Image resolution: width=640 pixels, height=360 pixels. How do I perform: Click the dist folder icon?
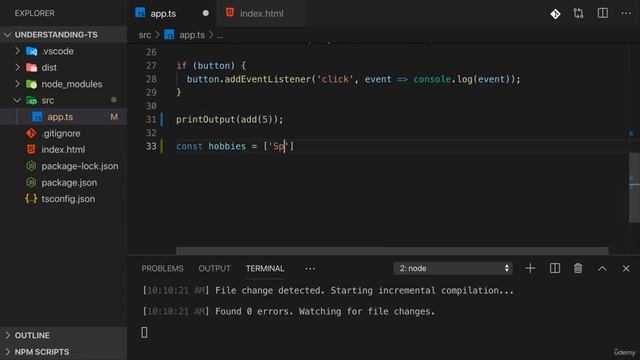31,68
